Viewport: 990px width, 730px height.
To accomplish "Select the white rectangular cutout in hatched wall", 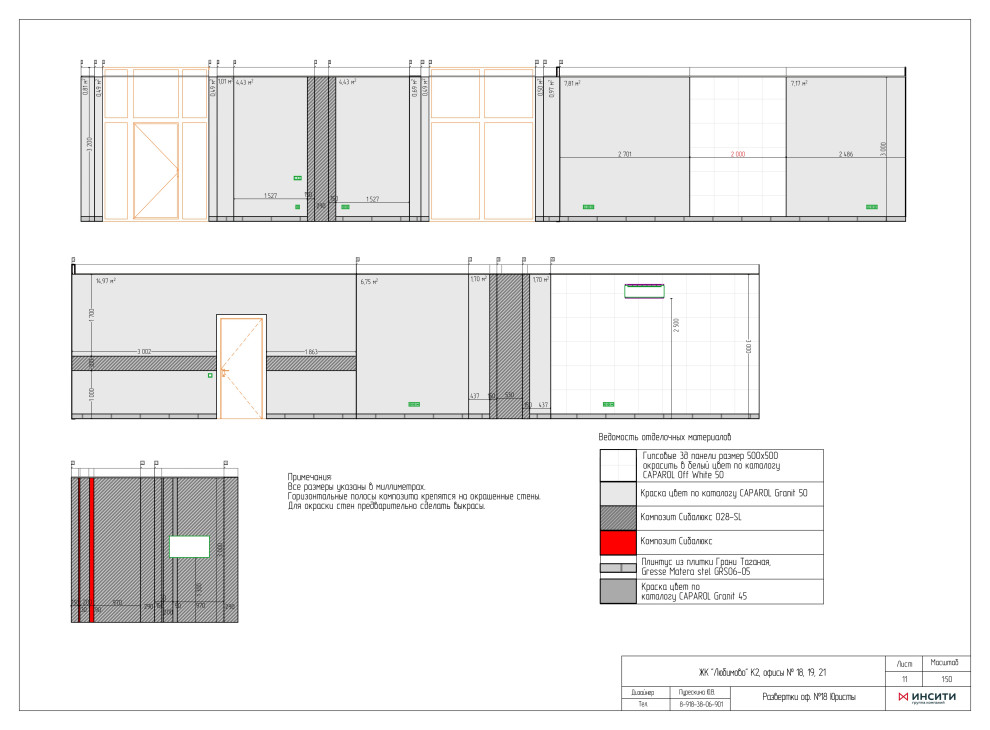I will [x=189, y=546].
